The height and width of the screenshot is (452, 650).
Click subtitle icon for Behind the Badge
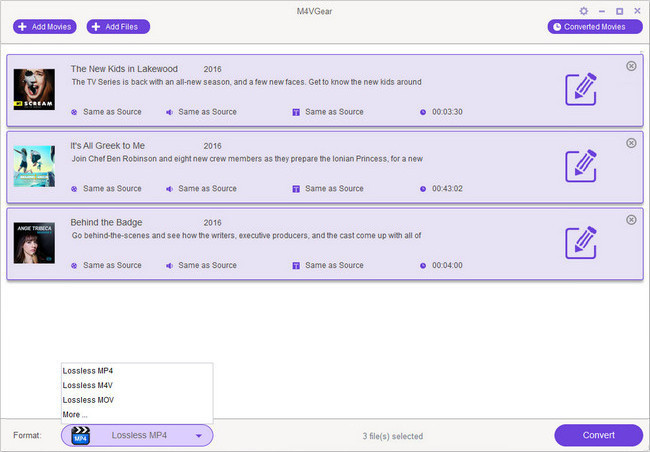(296, 265)
